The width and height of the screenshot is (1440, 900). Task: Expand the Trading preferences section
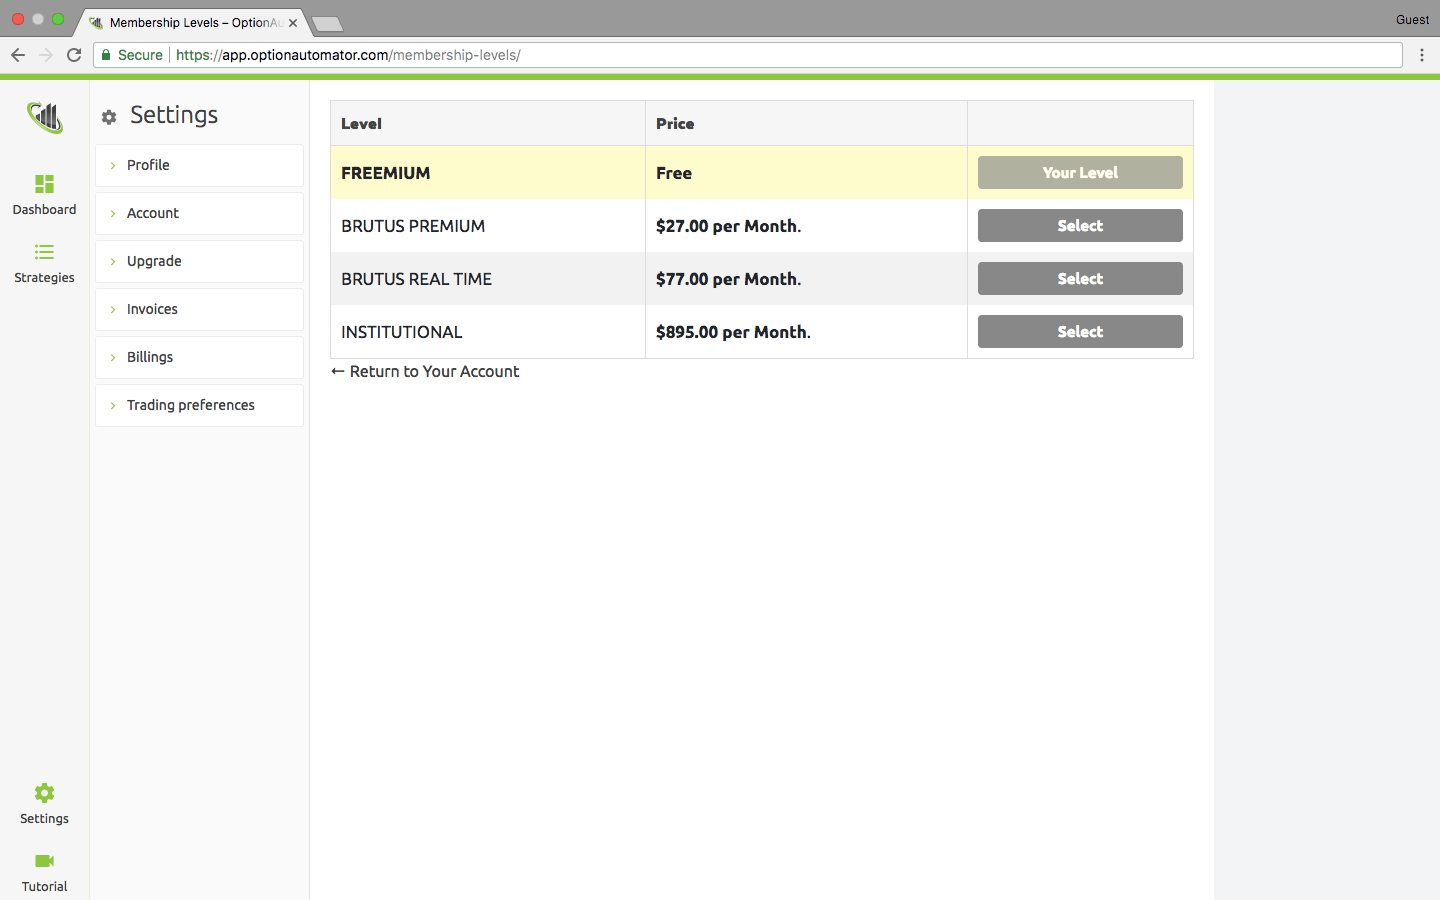[190, 405]
